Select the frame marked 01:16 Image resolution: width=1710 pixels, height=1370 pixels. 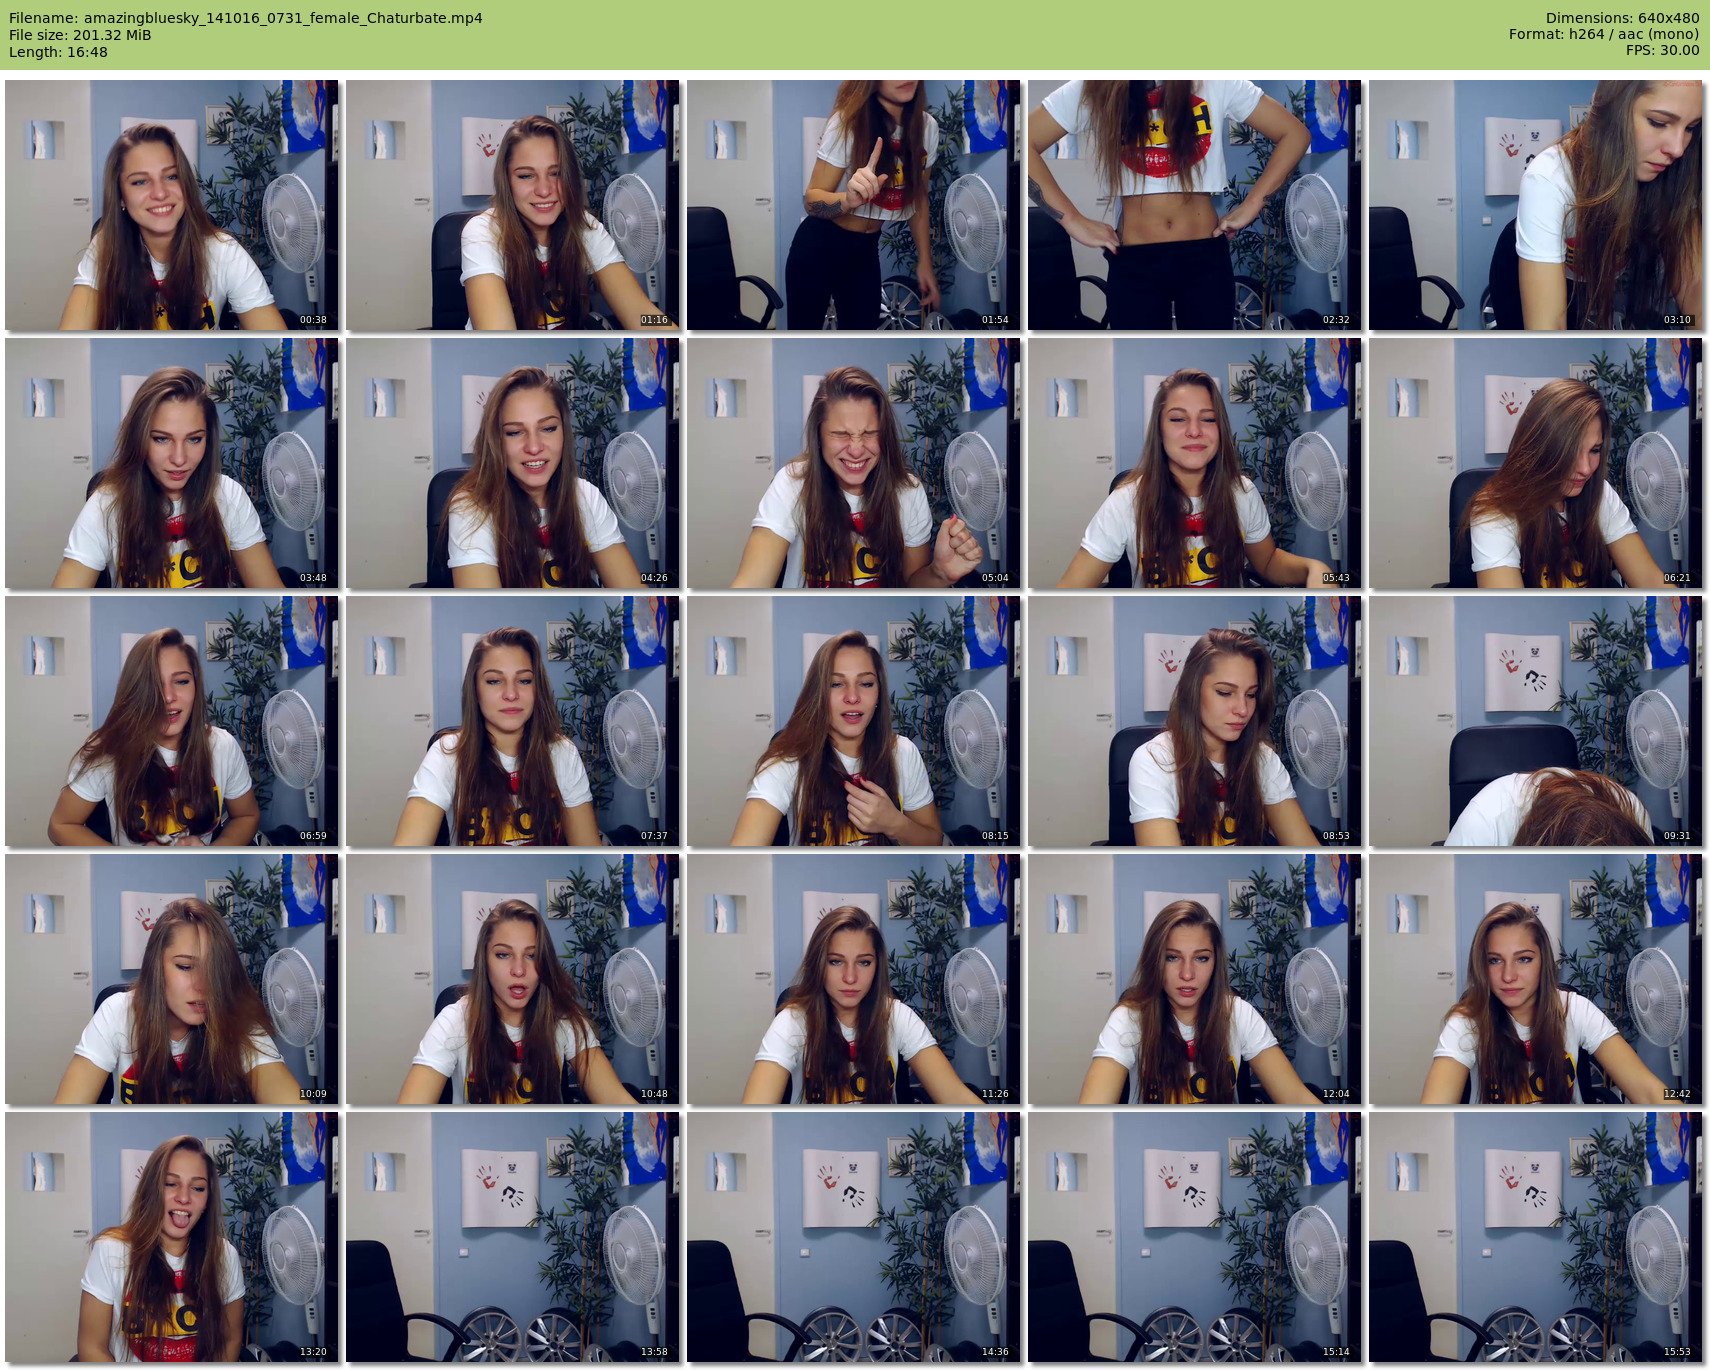pyautogui.click(x=512, y=205)
